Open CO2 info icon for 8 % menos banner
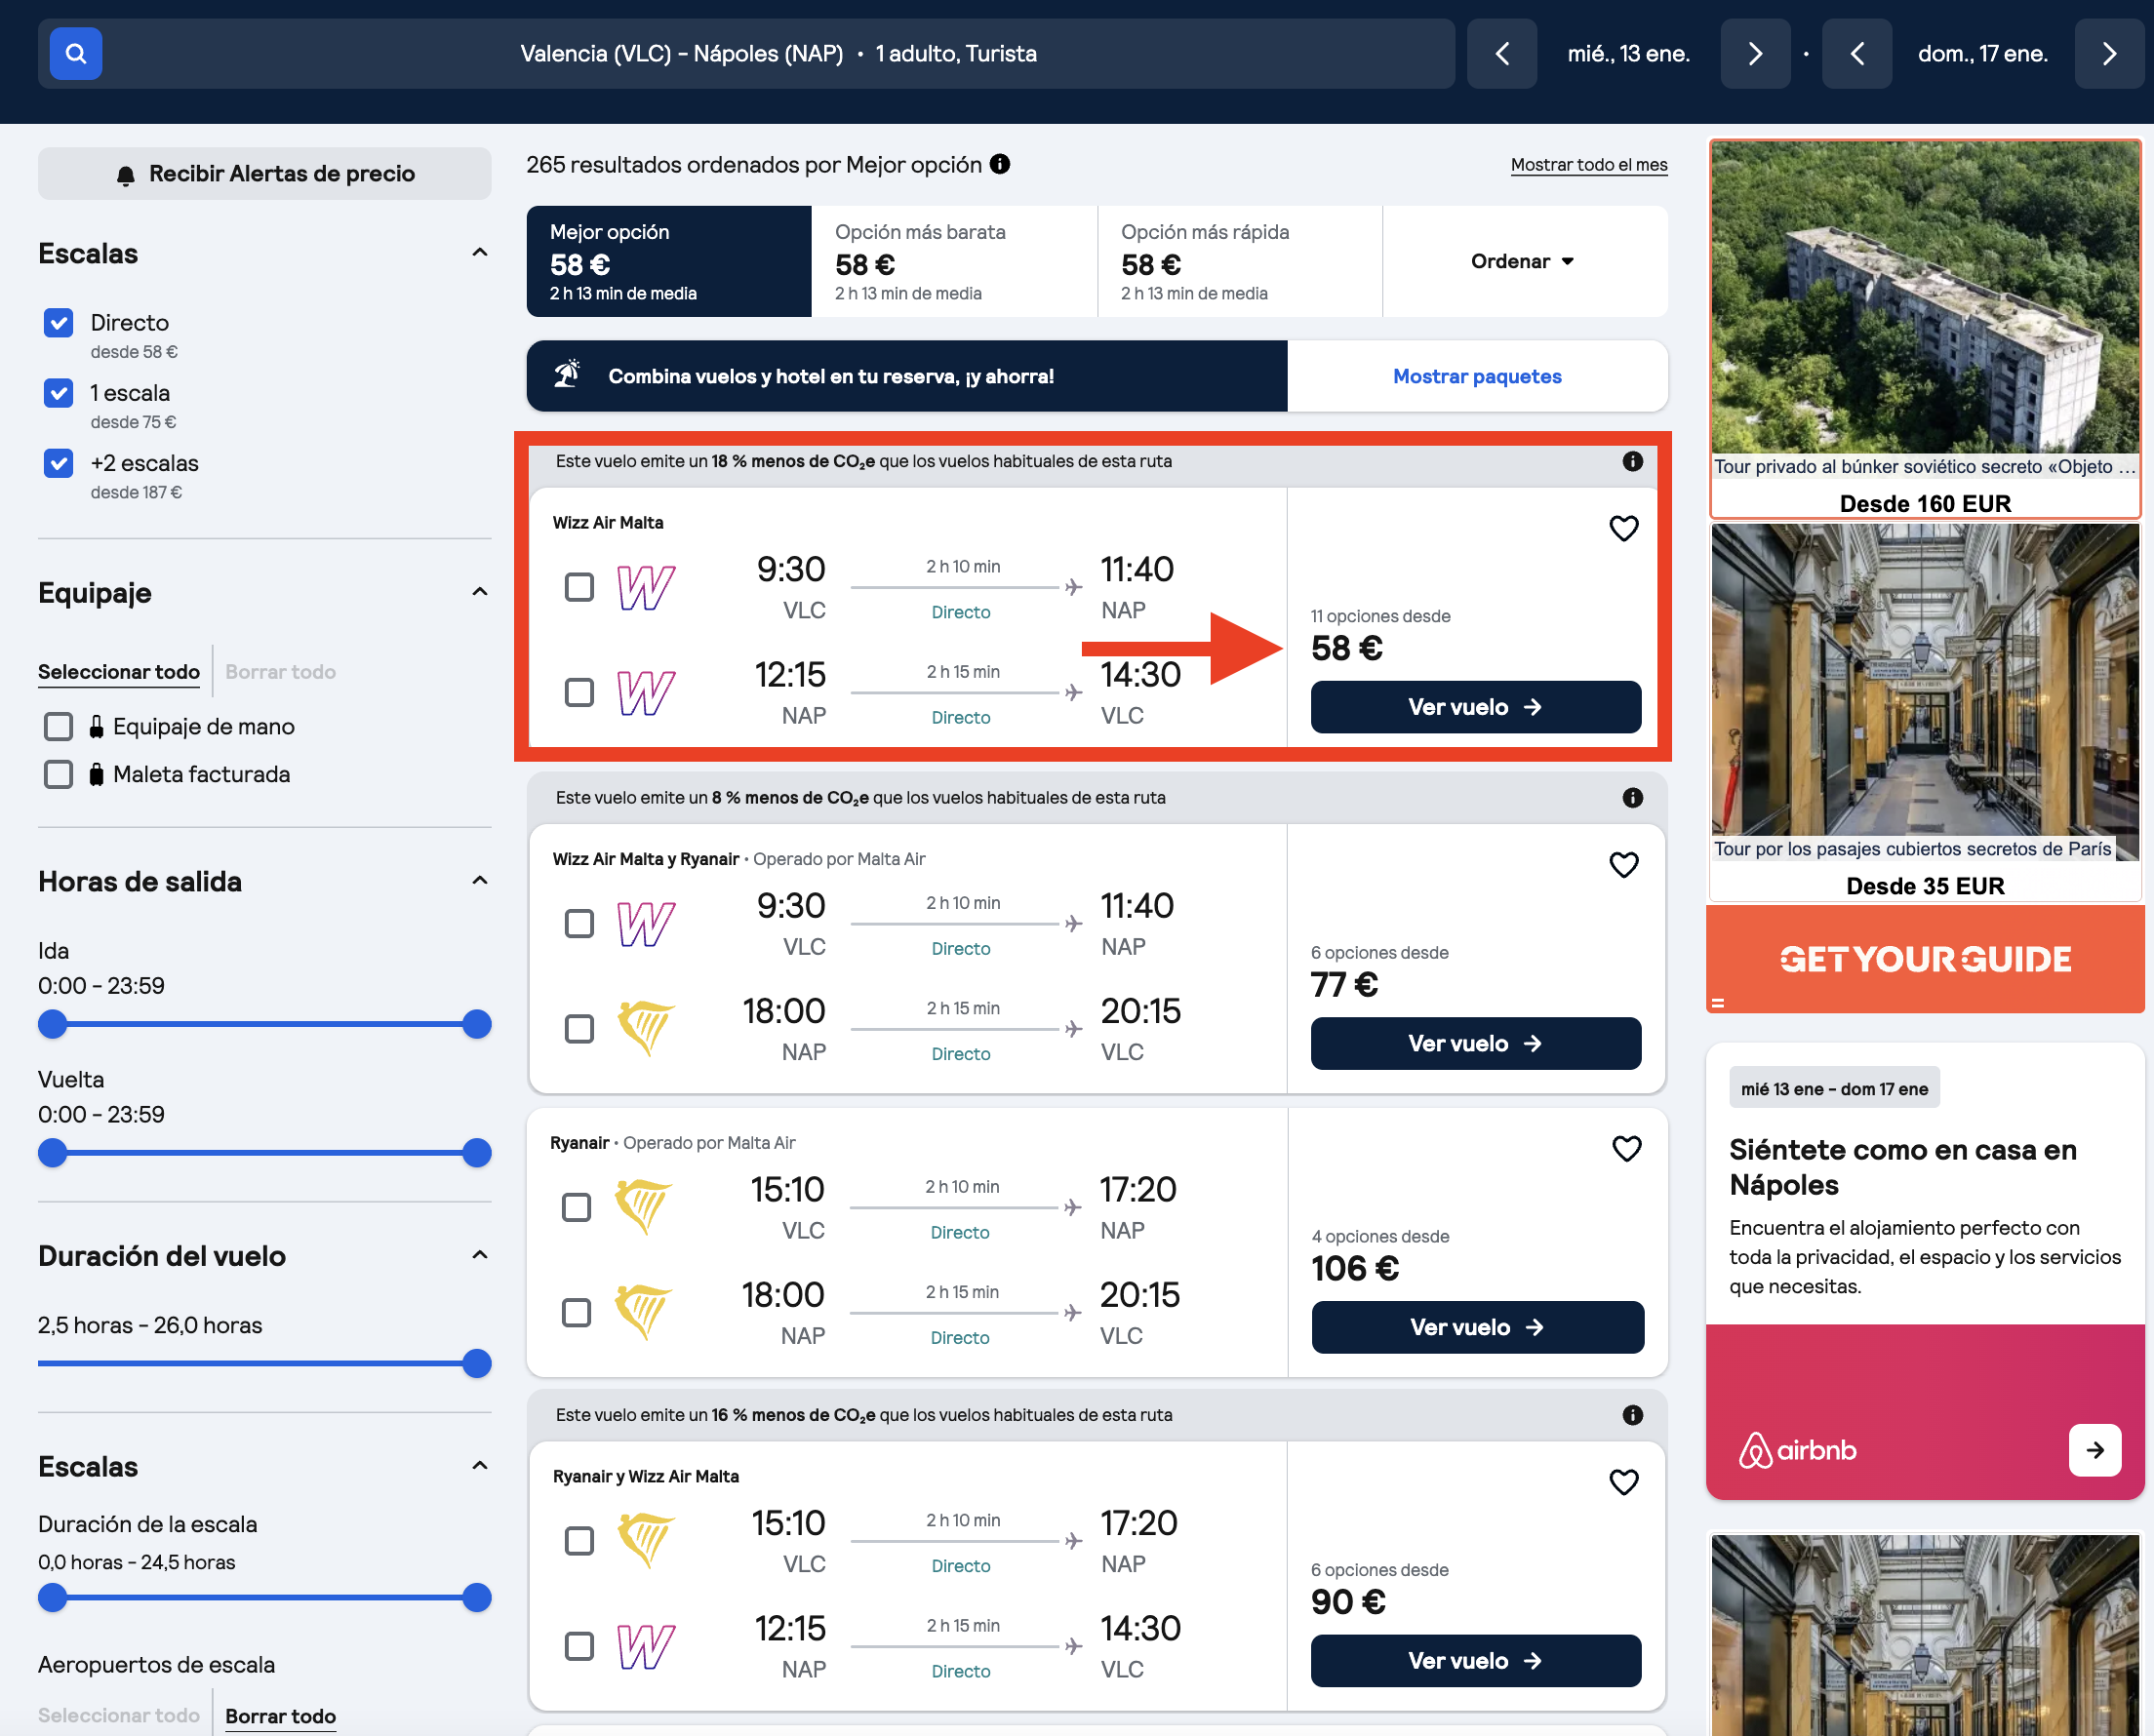The image size is (2154, 1736). [x=1633, y=798]
